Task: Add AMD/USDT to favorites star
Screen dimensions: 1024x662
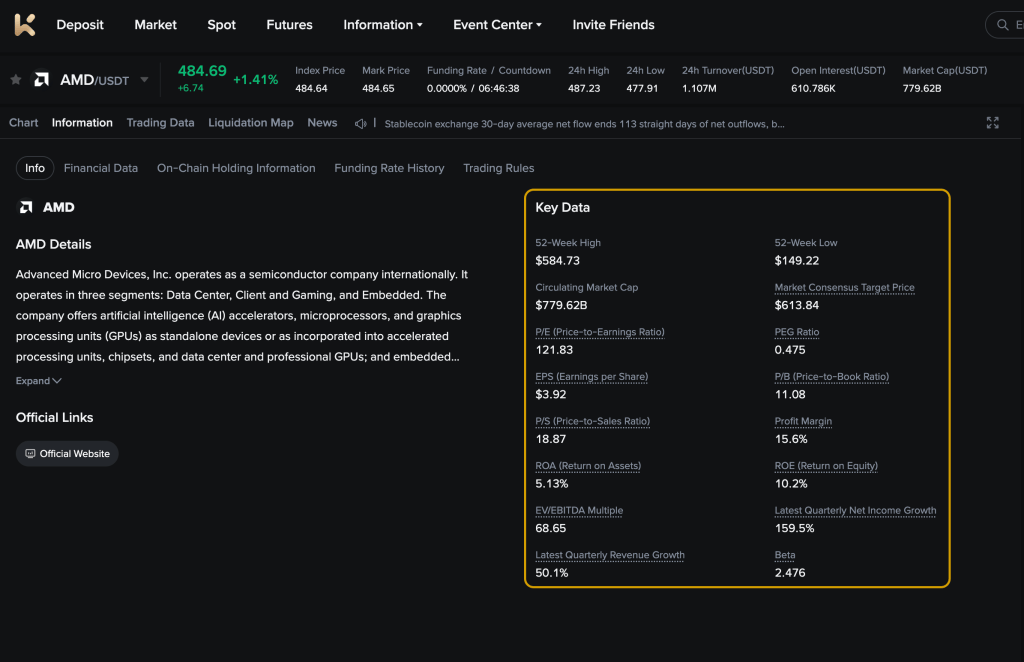Action: tap(16, 80)
